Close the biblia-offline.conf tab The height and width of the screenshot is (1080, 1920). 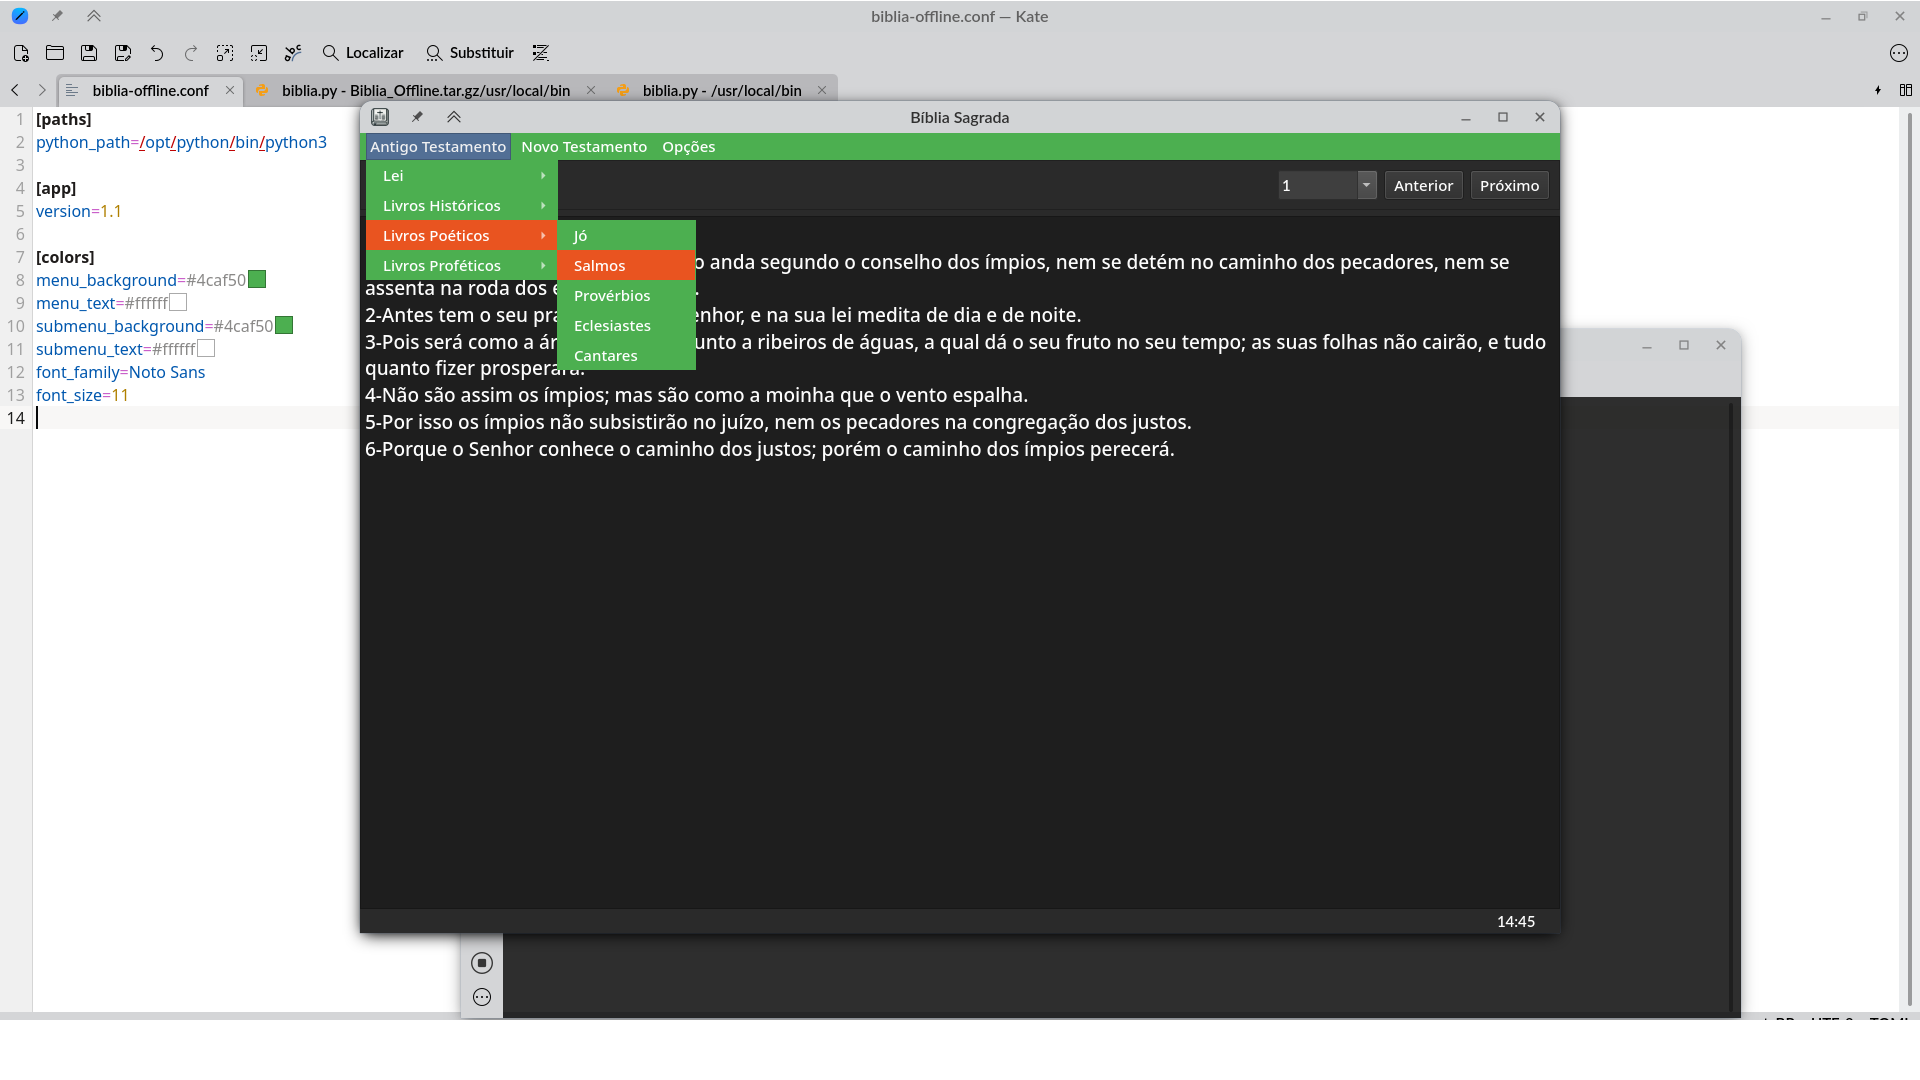pyautogui.click(x=230, y=90)
